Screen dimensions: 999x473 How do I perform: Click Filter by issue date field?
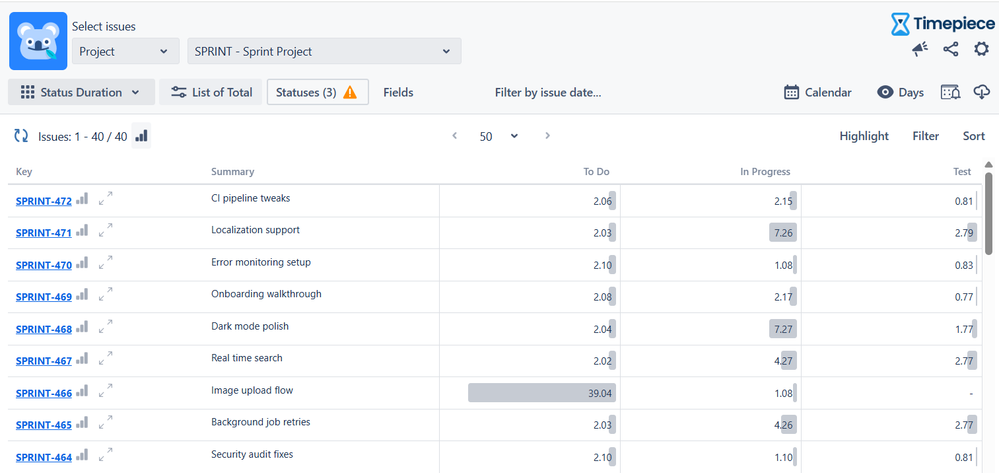pos(548,92)
